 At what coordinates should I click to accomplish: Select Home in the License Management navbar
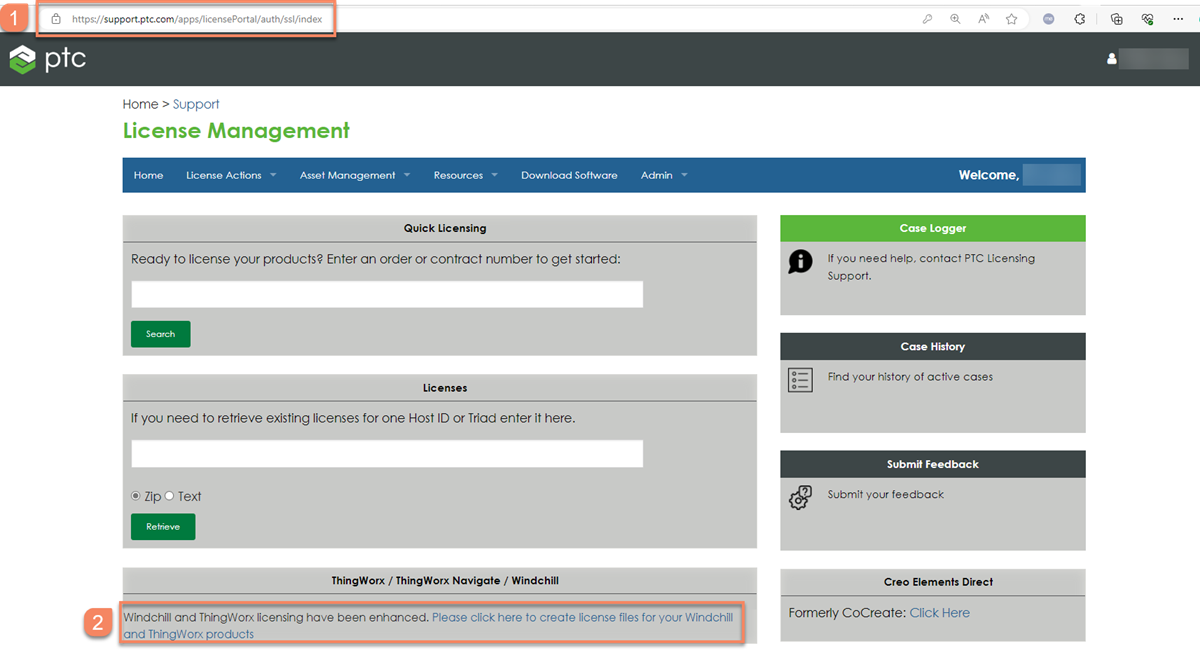[148, 175]
